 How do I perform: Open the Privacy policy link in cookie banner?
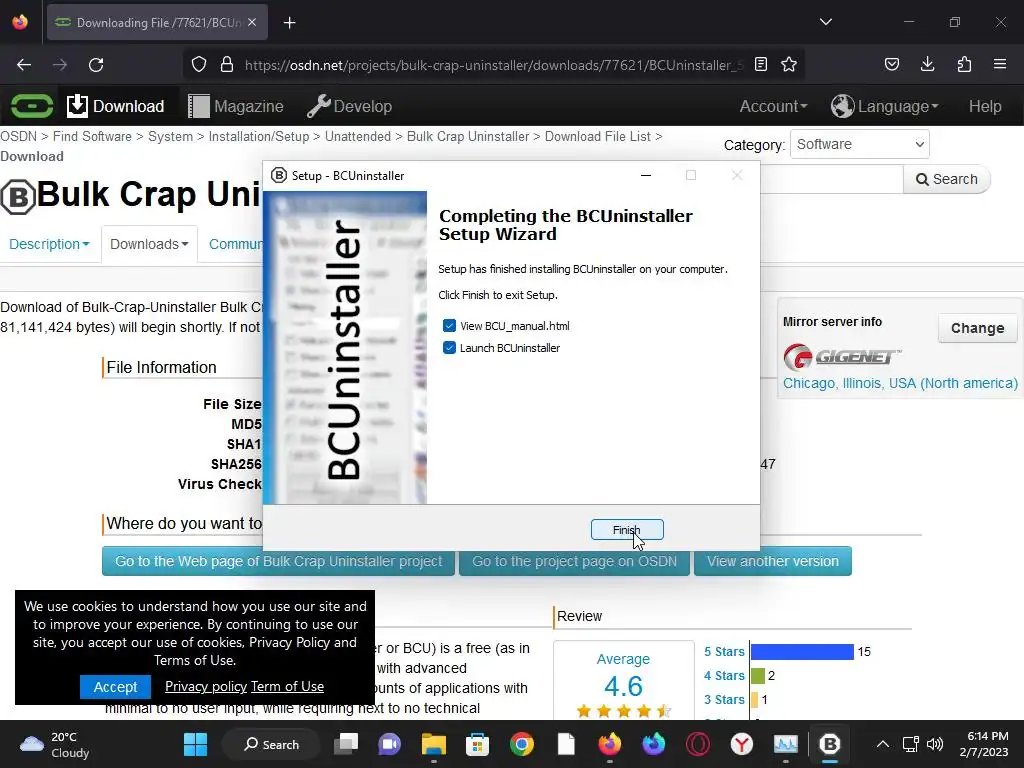[206, 686]
